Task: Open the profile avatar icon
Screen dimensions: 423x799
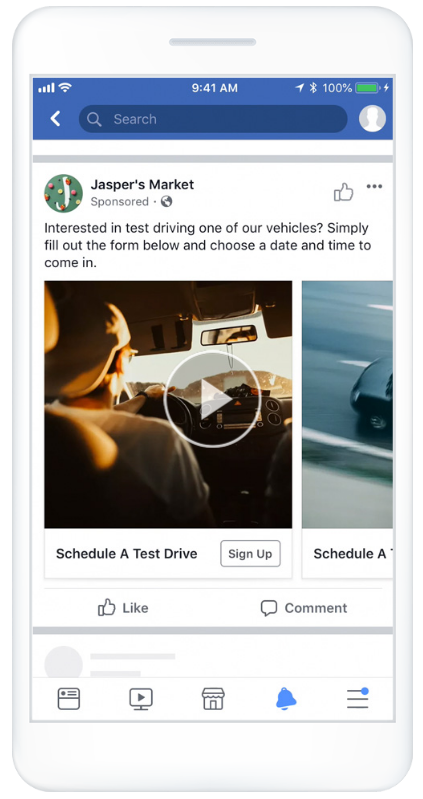Action: (x=372, y=119)
